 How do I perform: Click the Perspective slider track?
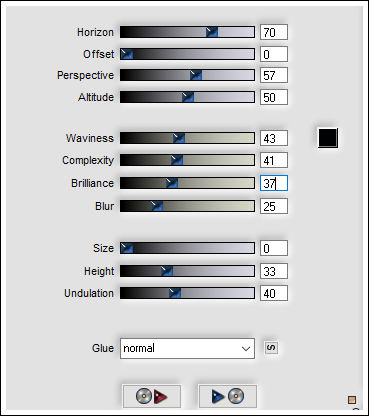(187, 75)
